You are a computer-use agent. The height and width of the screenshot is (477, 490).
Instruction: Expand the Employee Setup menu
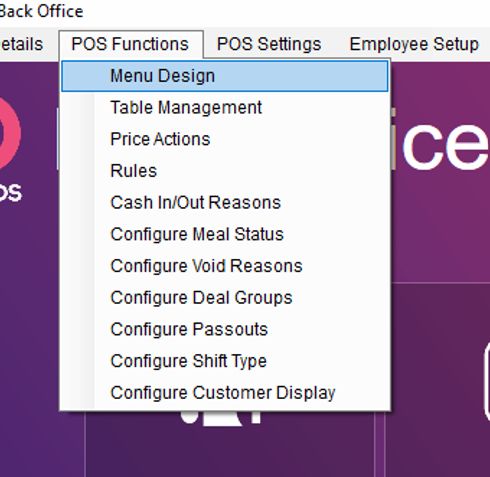pyautogui.click(x=414, y=44)
